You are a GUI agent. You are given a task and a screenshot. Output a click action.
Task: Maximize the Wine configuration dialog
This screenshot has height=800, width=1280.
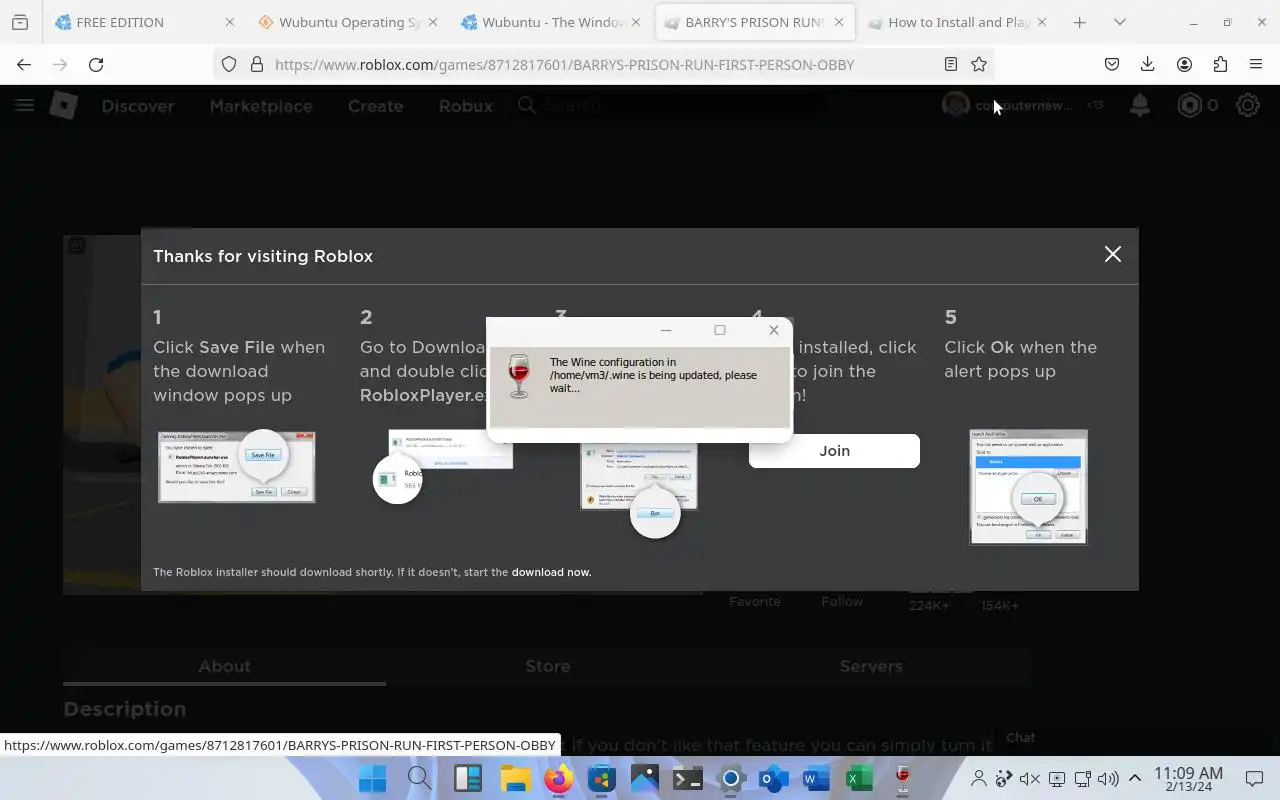(719, 330)
